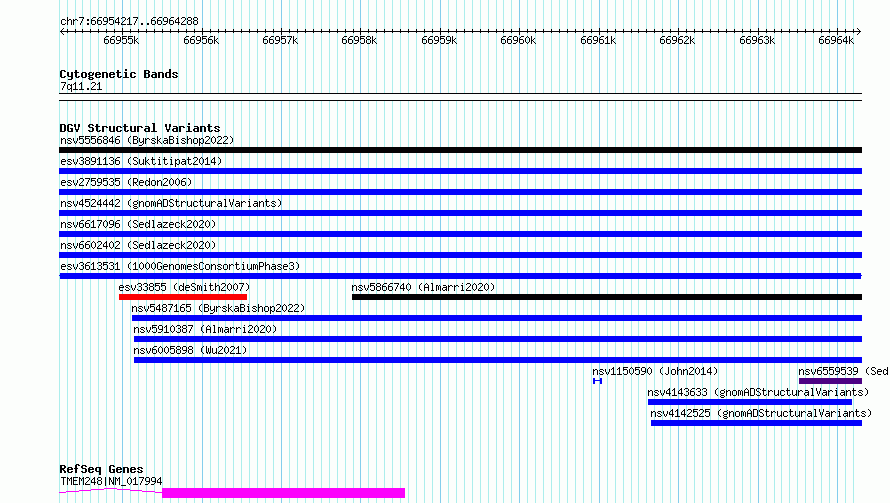This screenshot has width=890, height=503.
Task: Click the 66955k ruler tick label
Action: (x=121, y=40)
